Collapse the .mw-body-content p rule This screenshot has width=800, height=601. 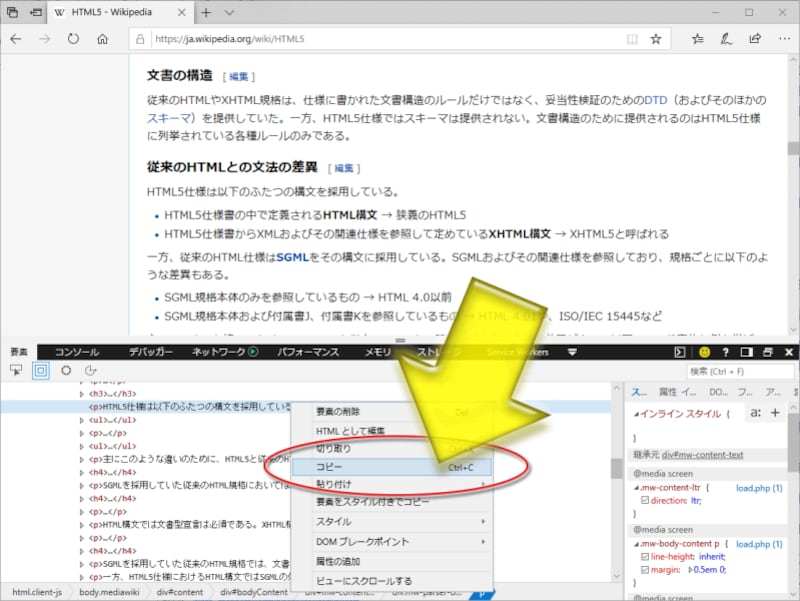pos(636,543)
